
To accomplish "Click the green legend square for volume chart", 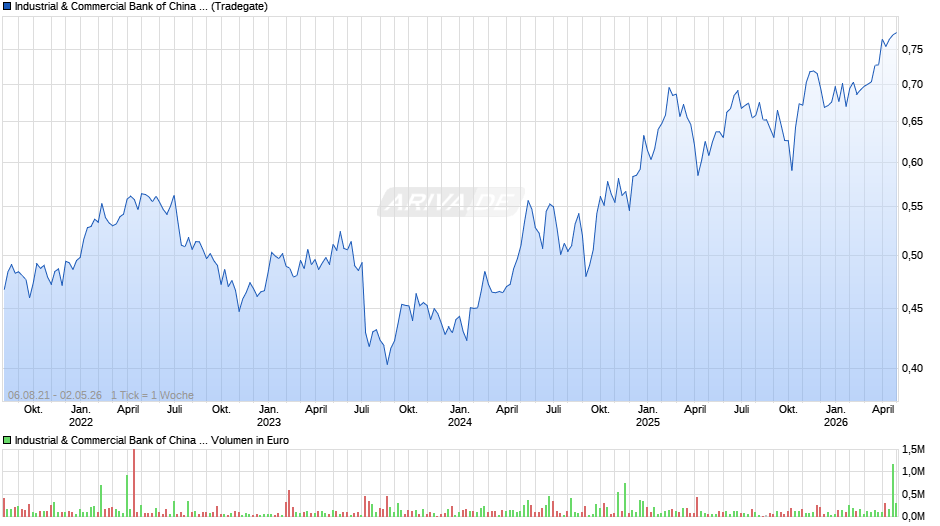I will [x=7, y=440].
